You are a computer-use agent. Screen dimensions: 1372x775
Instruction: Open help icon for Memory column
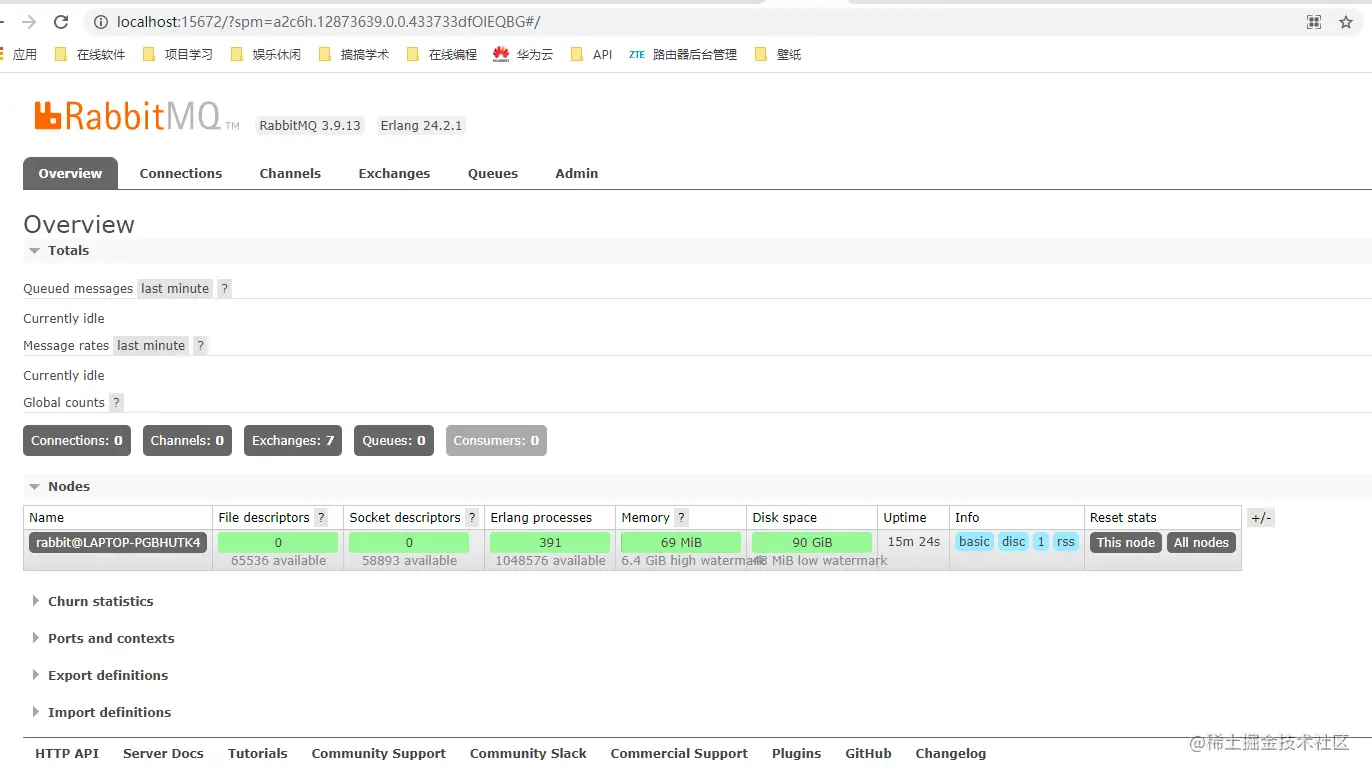pyautogui.click(x=681, y=517)
